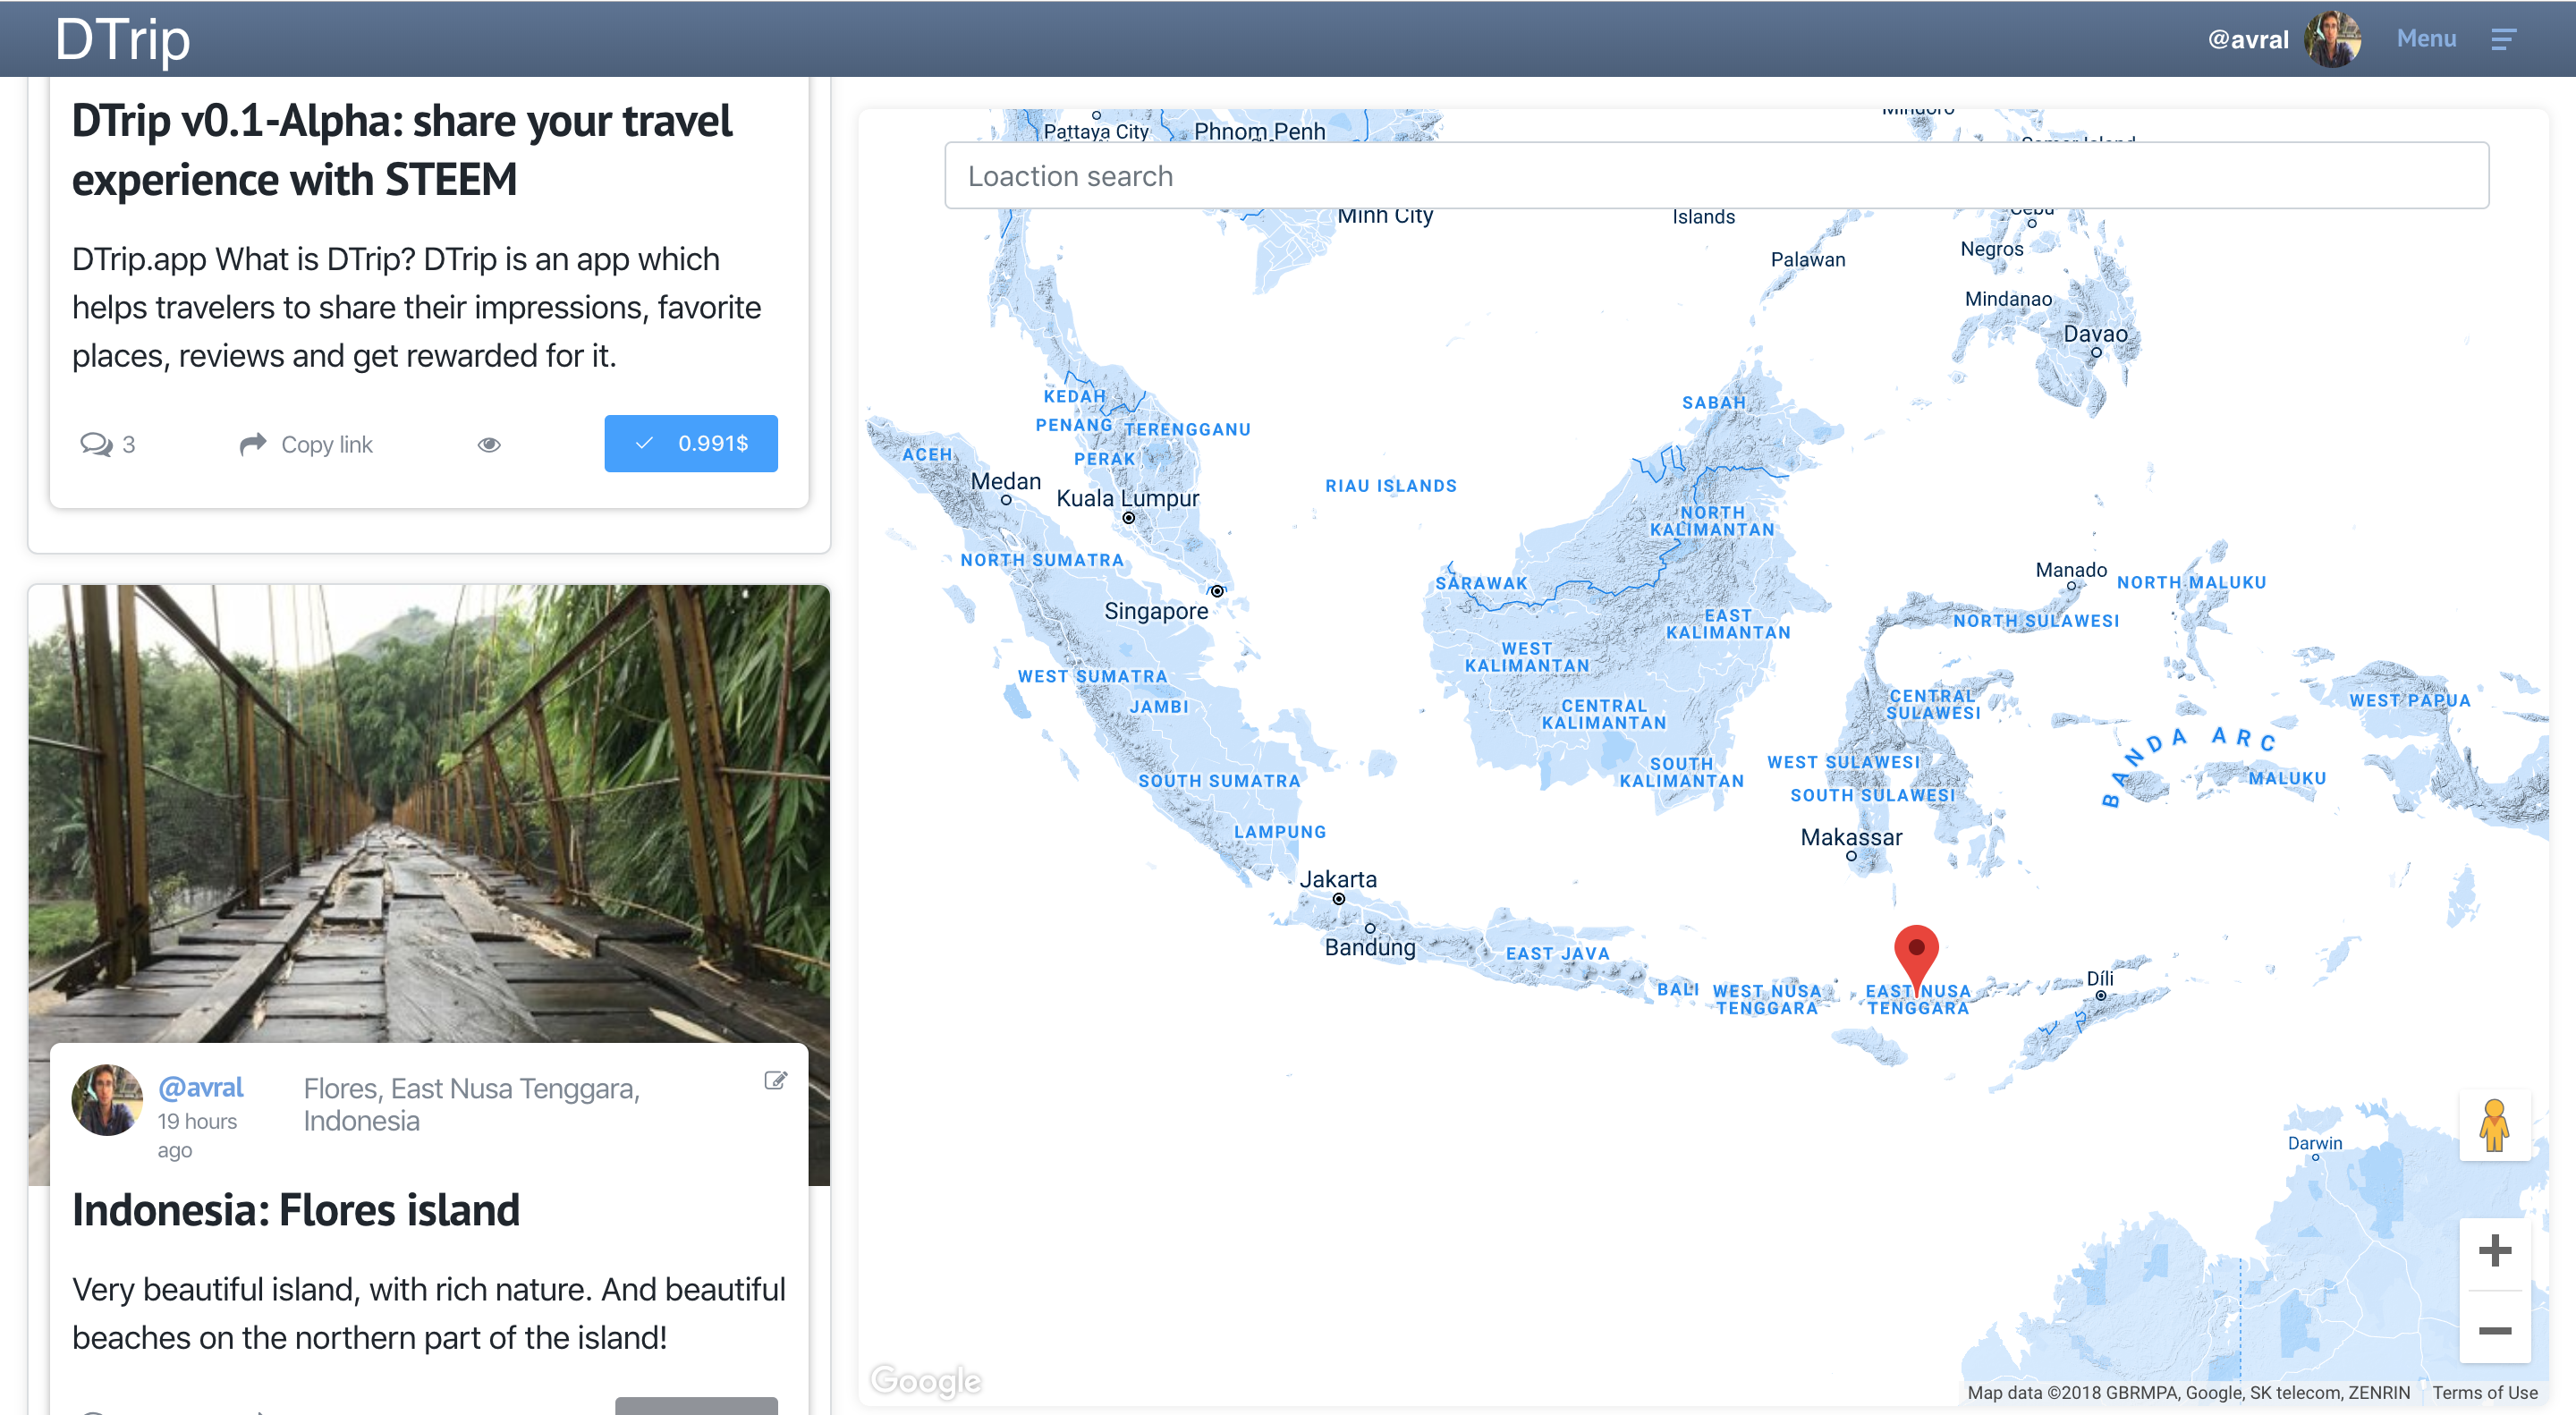Click the author avatar on Flores post

(107, 1099)
